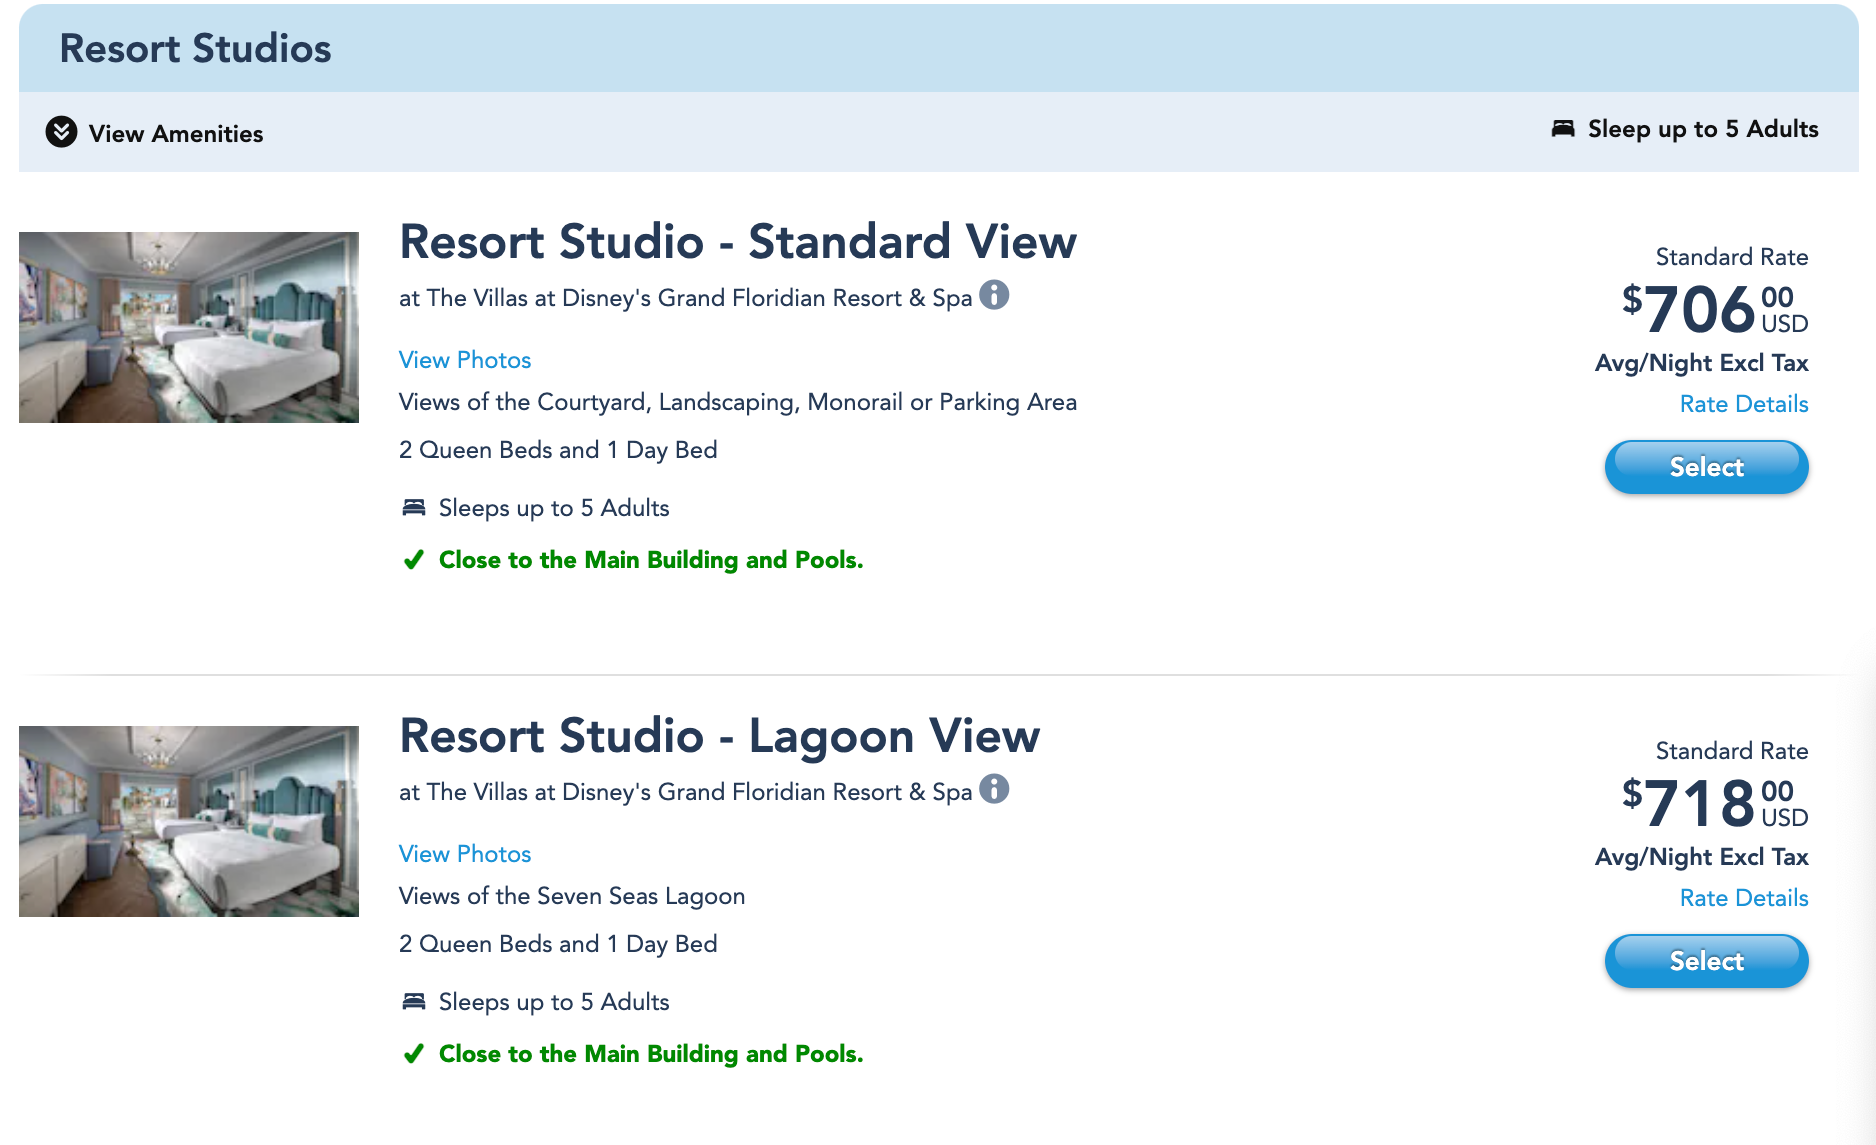The width and height of the screenshot is (1876, 1145).
Task: Open Rate Details for the $718 room
Action: [1743, 898]
